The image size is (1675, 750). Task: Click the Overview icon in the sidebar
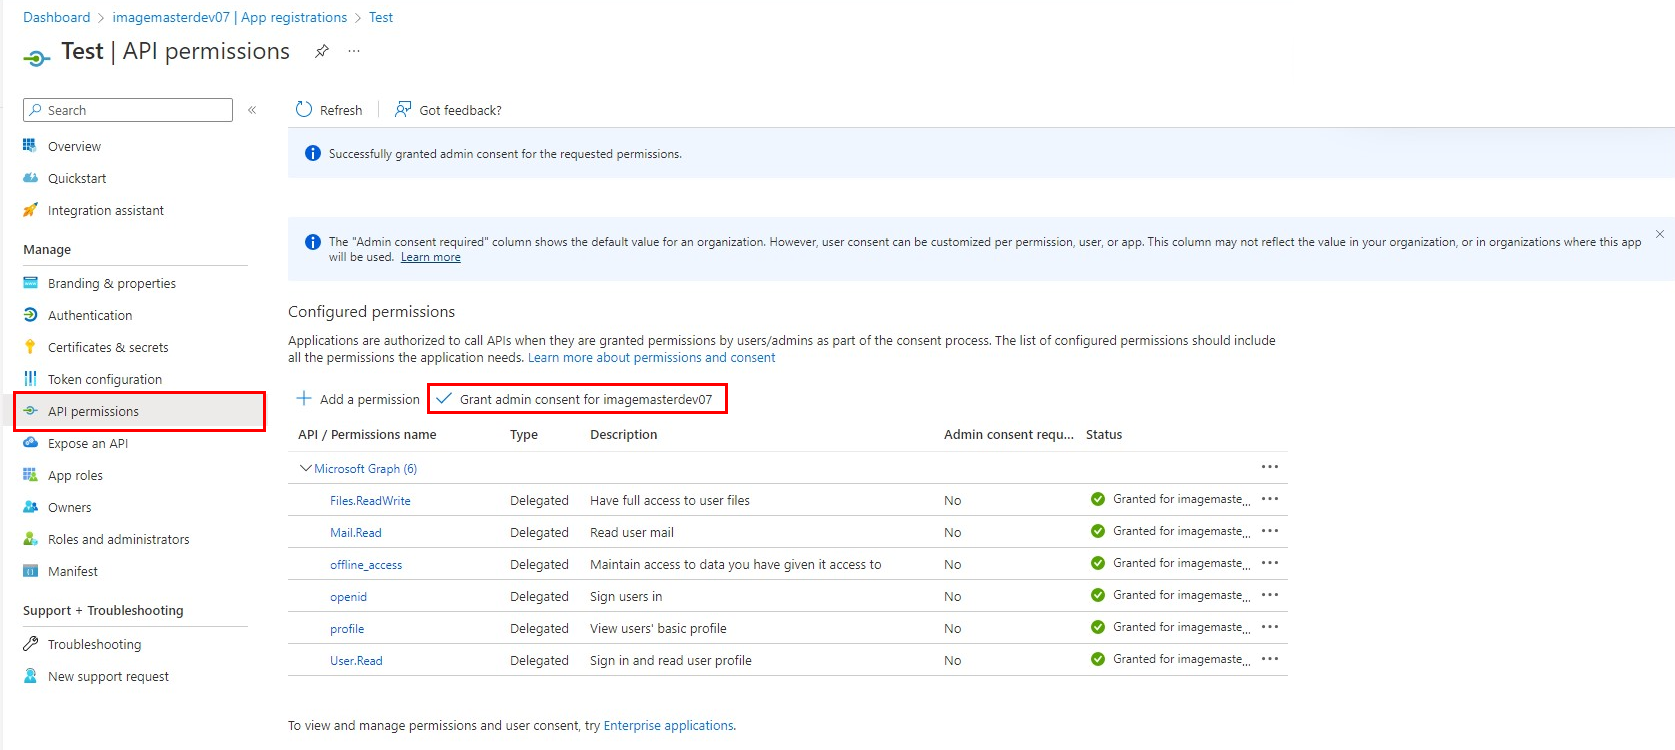(30, 146)
